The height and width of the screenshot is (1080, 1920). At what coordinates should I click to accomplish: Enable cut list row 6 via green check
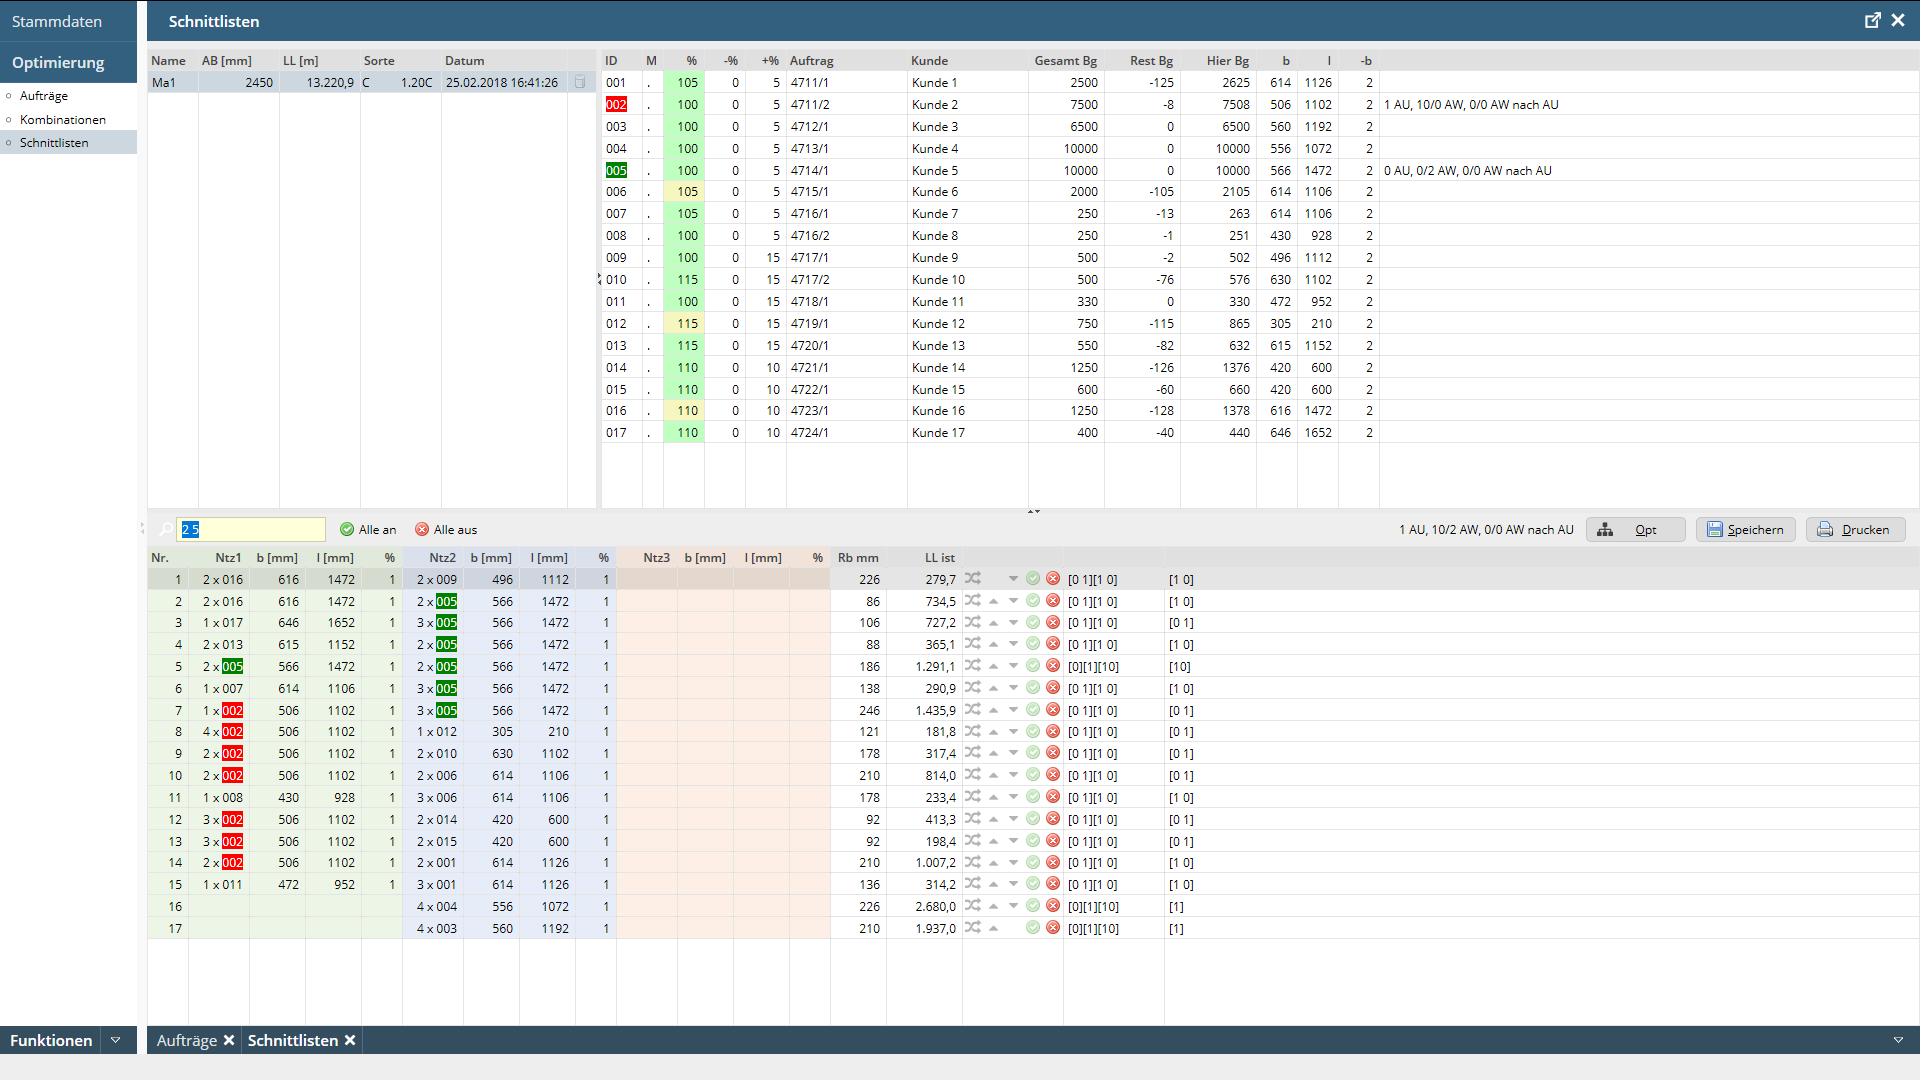click(x=1033, y=688)
